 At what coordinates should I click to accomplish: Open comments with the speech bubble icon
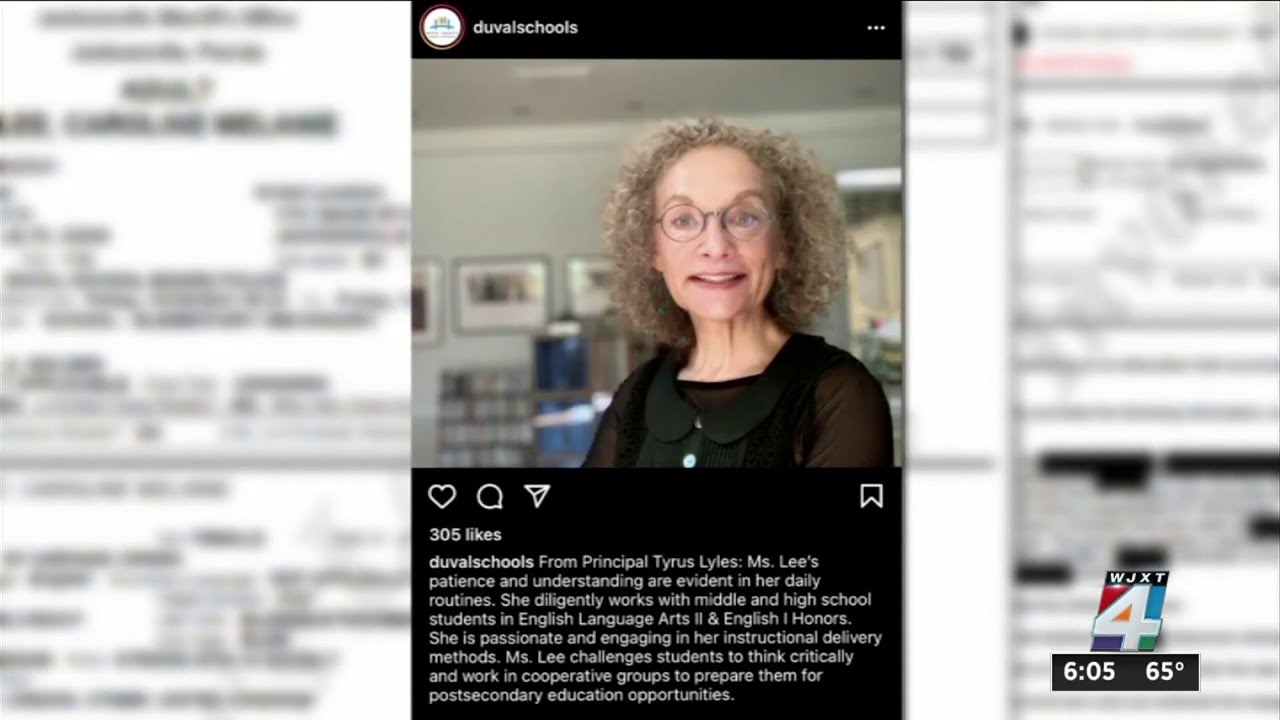click(x=490, y=496)
